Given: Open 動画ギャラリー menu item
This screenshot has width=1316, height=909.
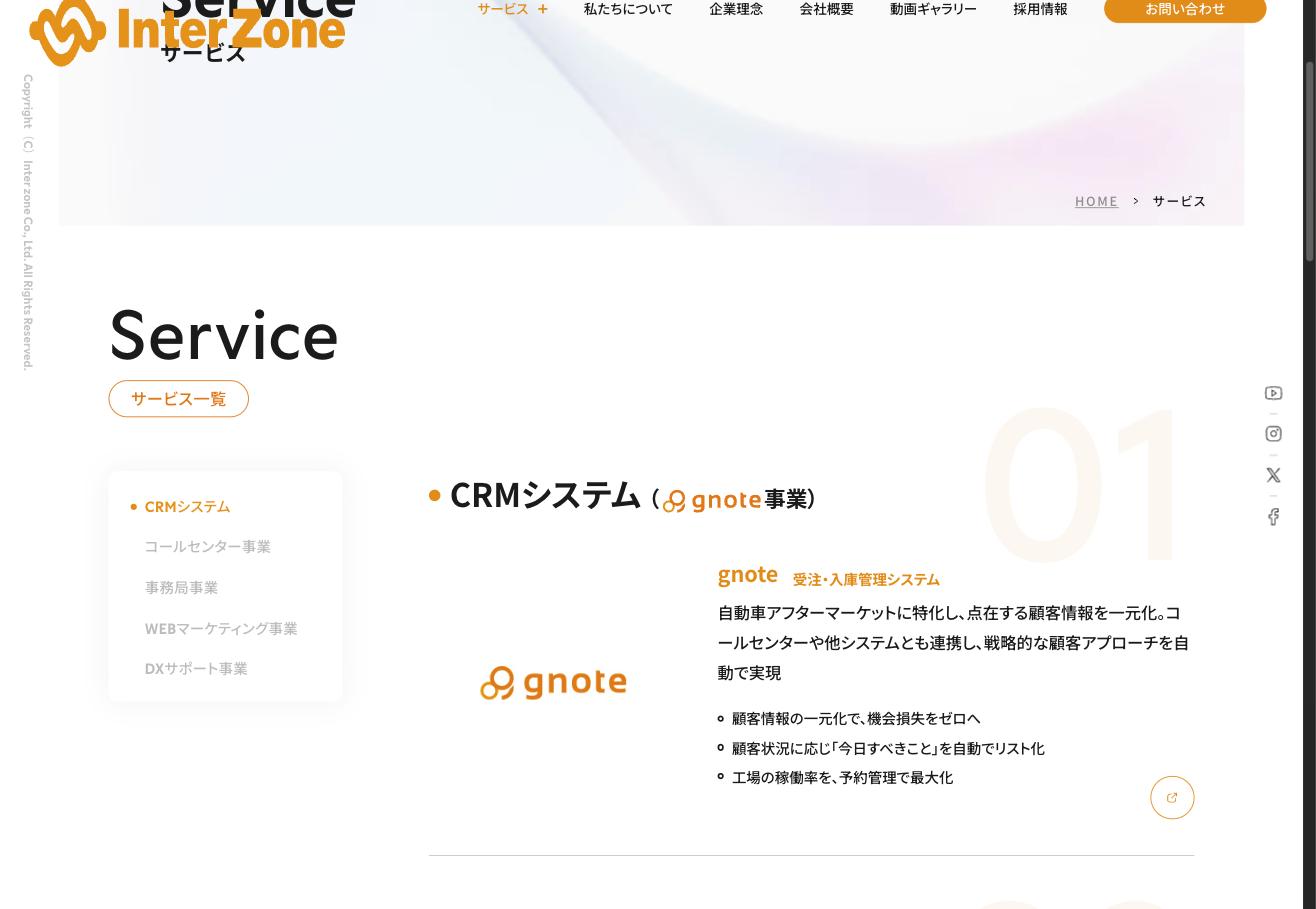Looking at the screenshot, I should pos(933,9).
